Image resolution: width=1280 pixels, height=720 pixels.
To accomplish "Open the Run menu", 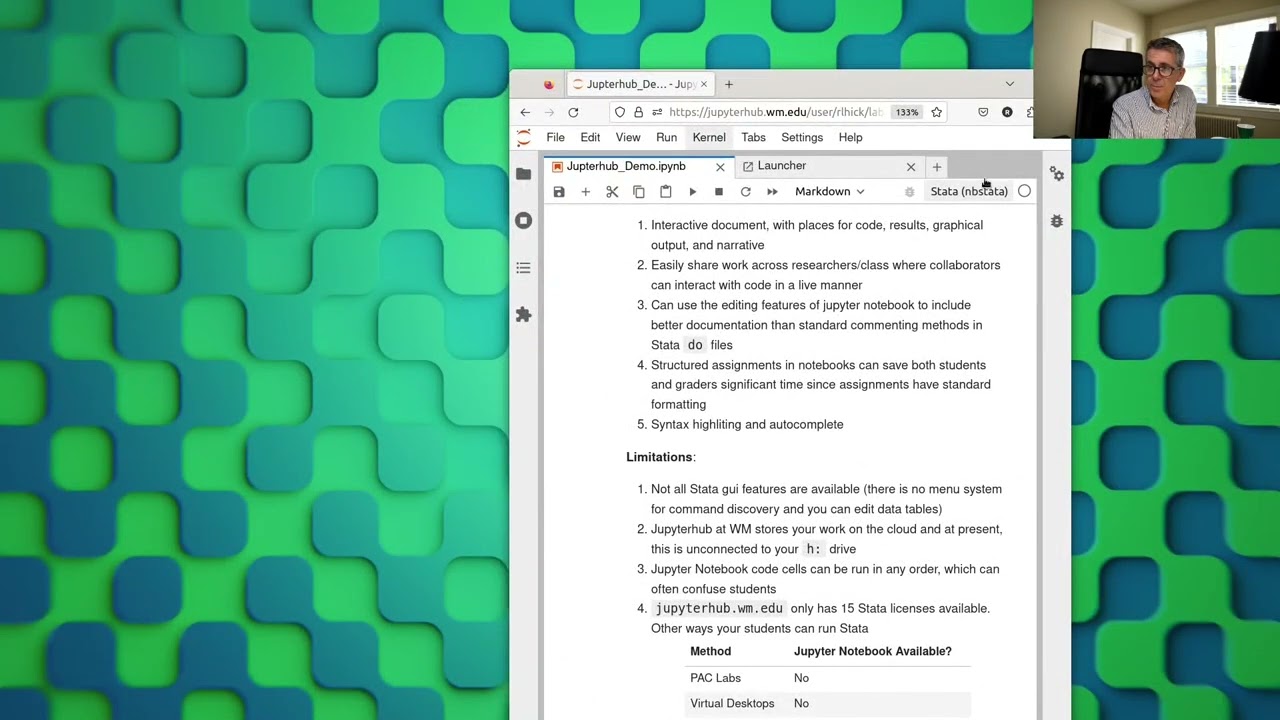I will pos(666,137).
